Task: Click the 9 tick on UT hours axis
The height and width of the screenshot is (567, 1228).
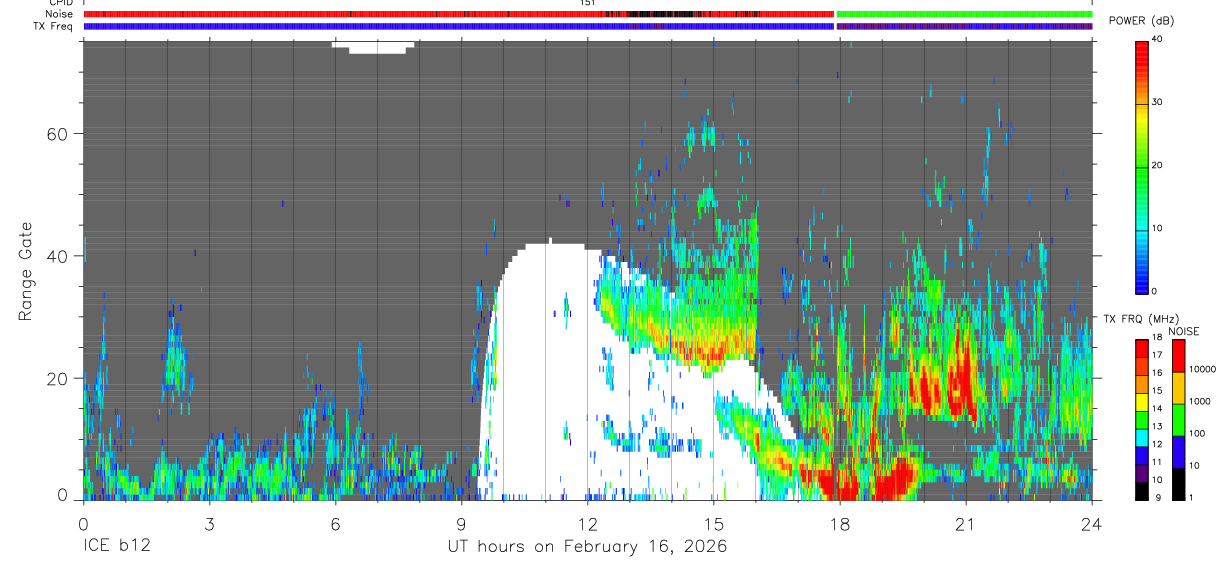Action: tap(461, 524)
